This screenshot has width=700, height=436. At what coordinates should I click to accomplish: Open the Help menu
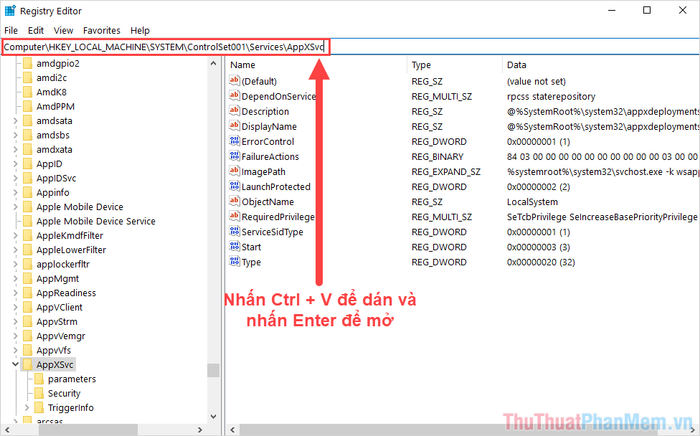140,30
